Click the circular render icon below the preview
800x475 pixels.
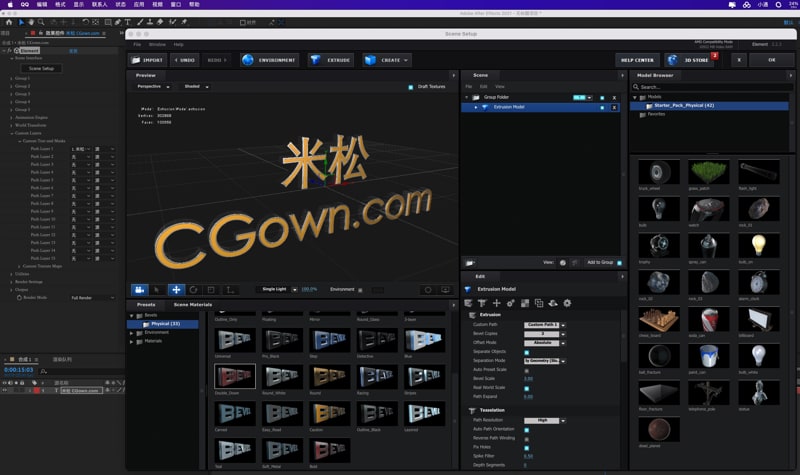point(428,290)
